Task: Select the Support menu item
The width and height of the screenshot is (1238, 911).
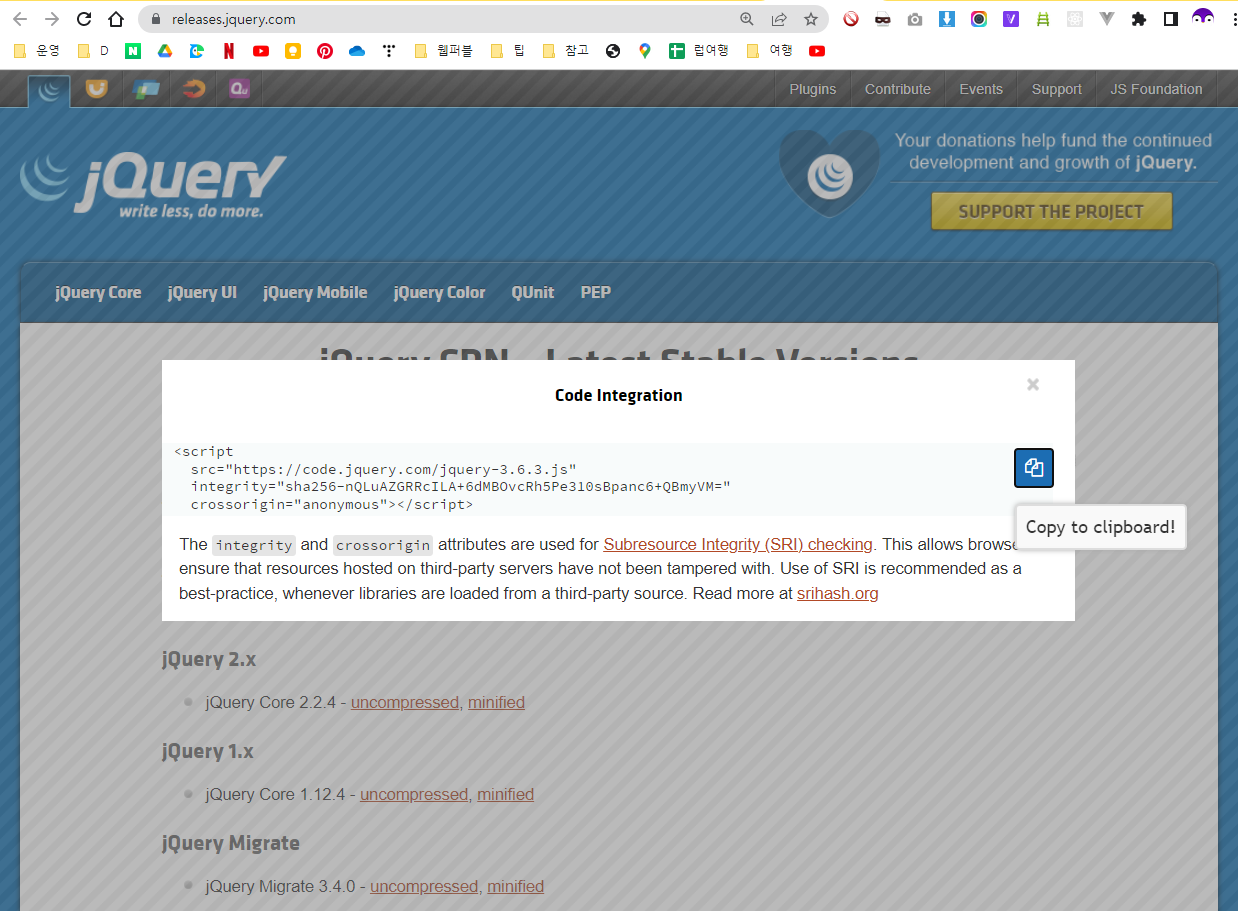Action: click(1056, 89)
